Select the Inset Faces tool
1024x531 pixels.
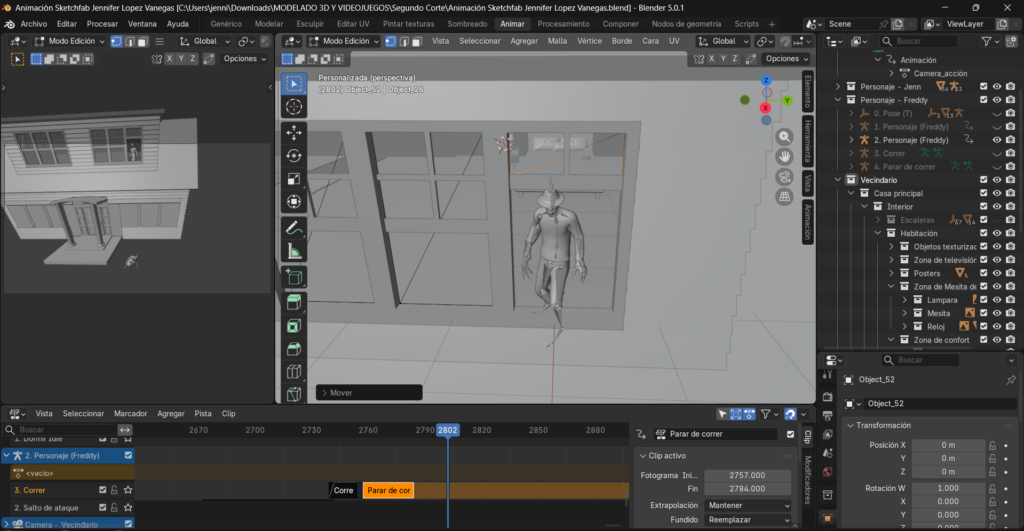(294, 325)
